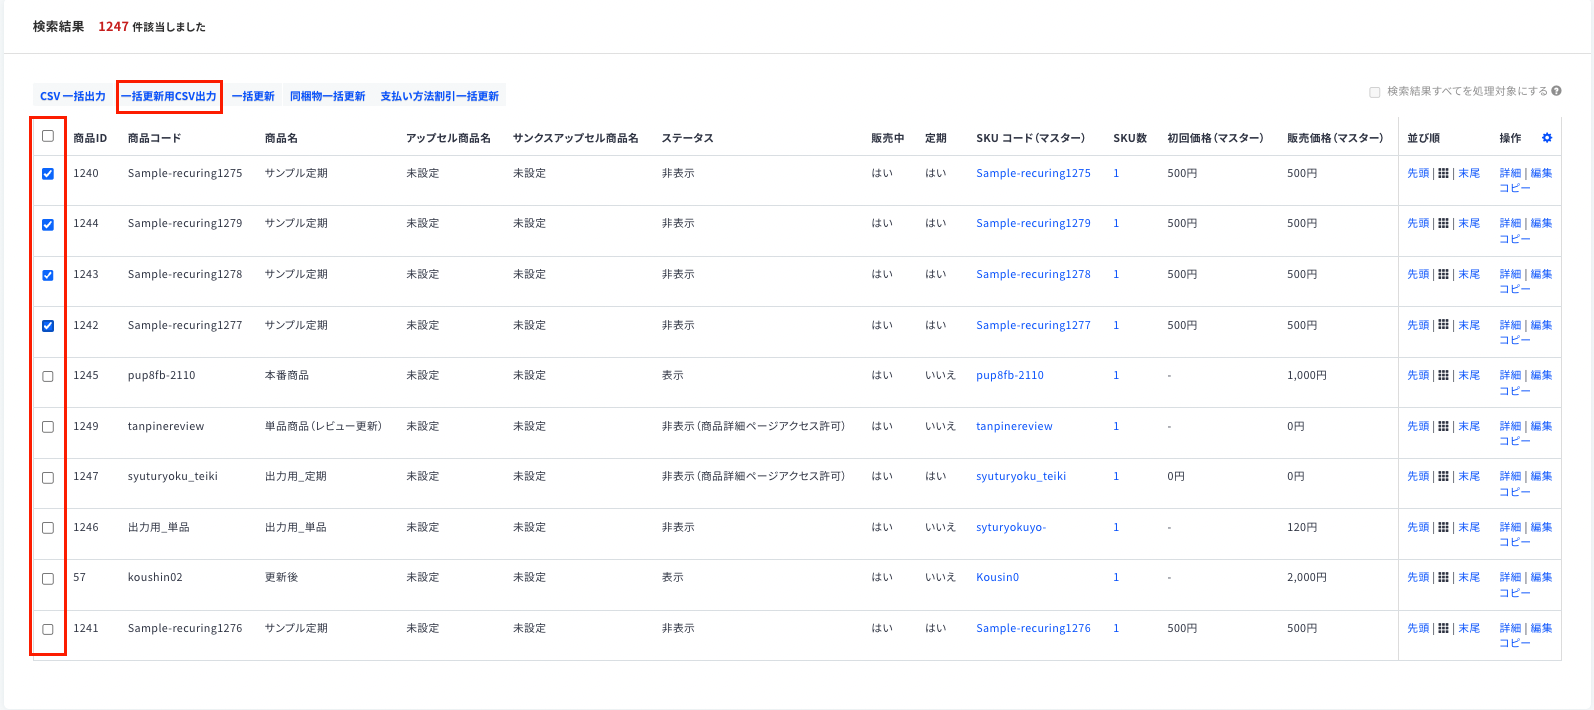
Task: Open the column settings gear icon
Action: point(1547,138)
